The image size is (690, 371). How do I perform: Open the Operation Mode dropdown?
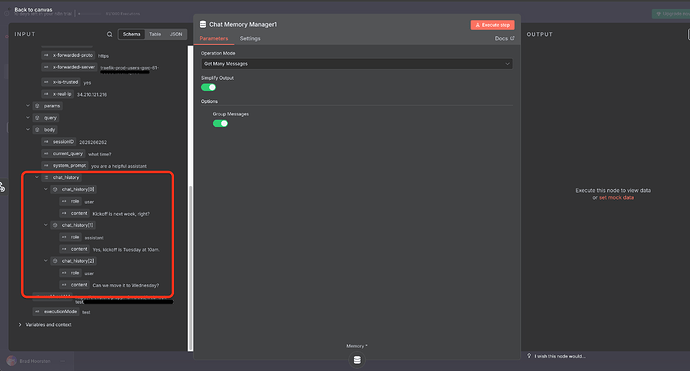tap(357, 64)
